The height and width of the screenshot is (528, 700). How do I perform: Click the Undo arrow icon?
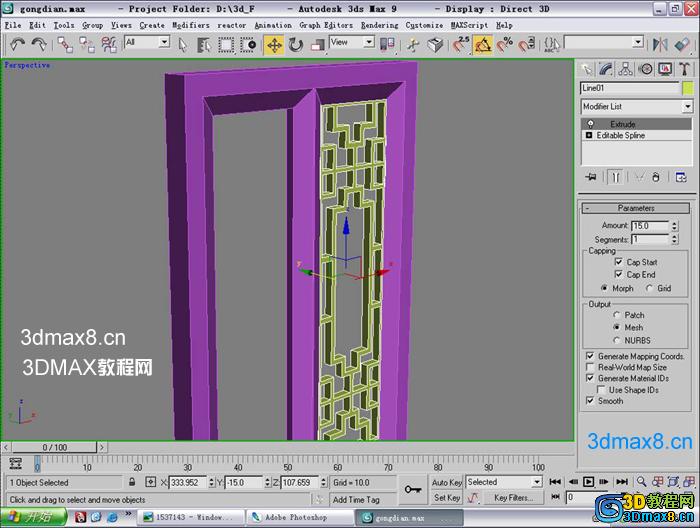pyautogui.click(x=17, y=45)
